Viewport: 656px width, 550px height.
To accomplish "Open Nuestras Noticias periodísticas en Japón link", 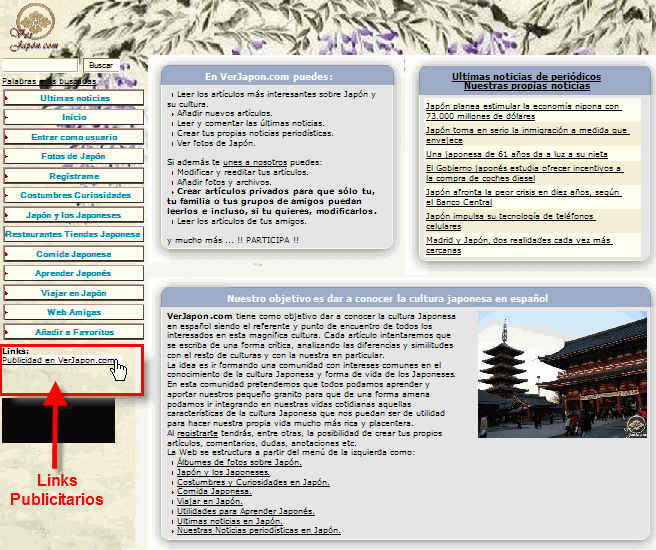I will 259,530.
